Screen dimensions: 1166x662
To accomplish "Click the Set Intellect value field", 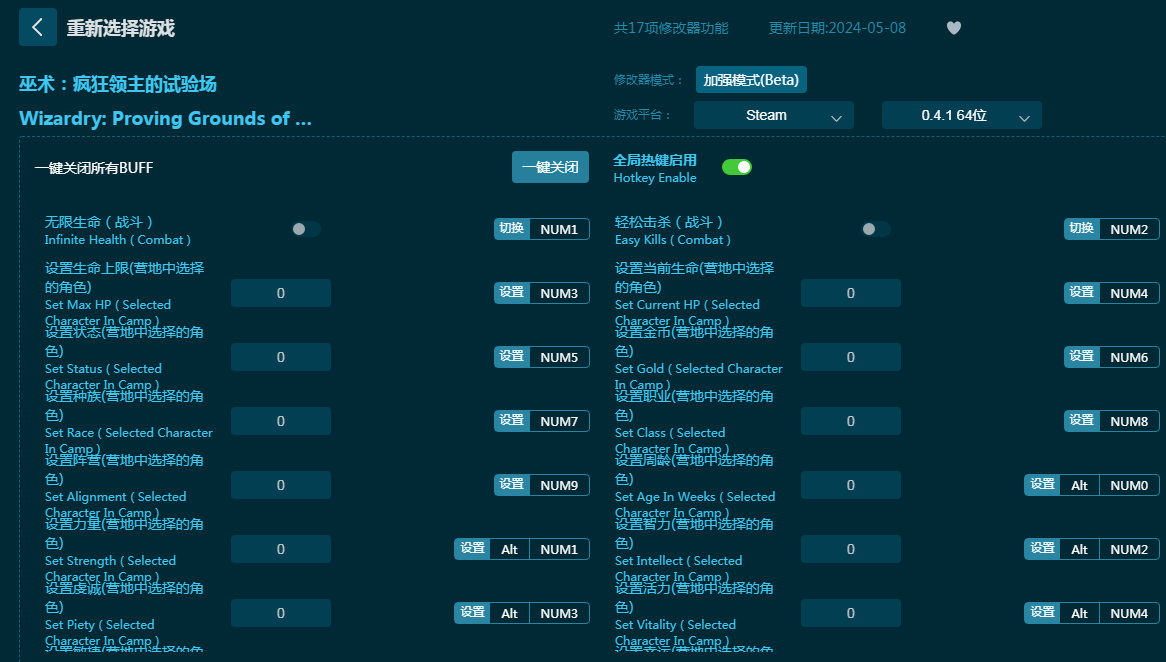I will (x=851, y=549).
